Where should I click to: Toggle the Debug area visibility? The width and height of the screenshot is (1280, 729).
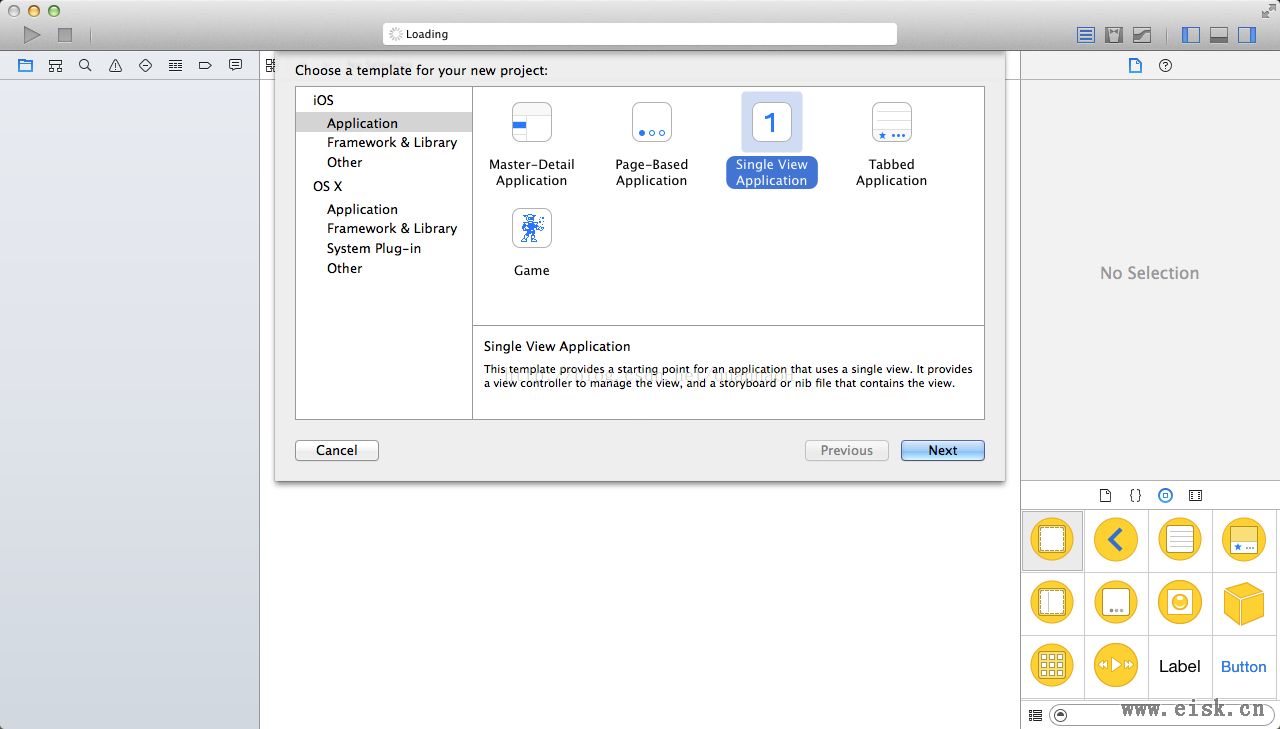1219,35
